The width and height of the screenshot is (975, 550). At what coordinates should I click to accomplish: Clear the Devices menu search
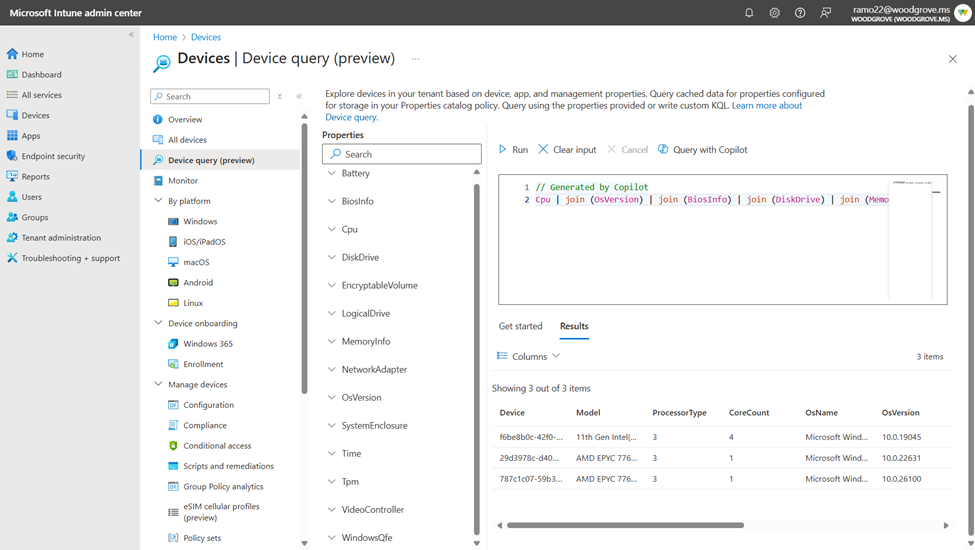coord(280,96)
